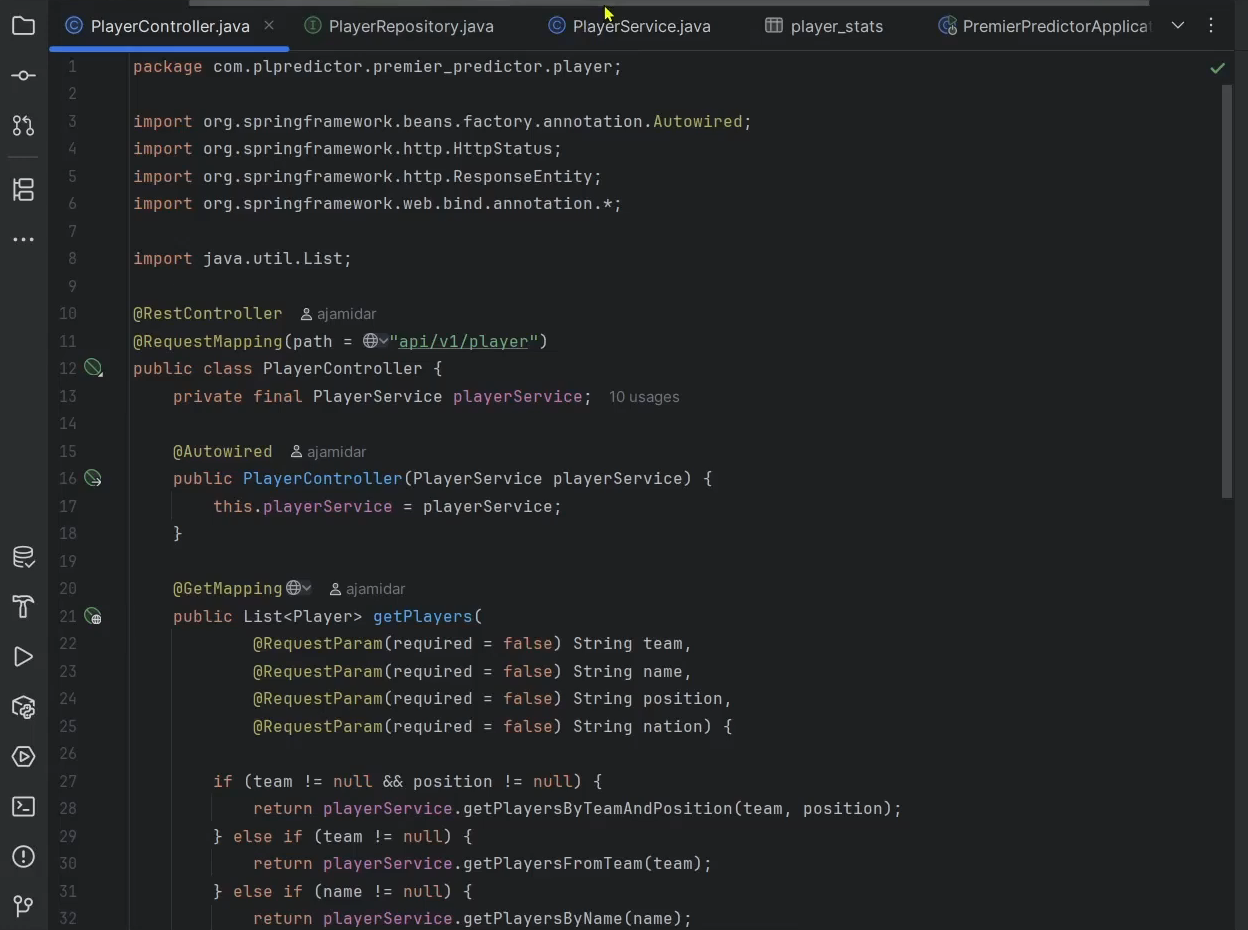Open the Problems tool window
Viewport: 1248px width, 930px height.
tap(23, 857)
